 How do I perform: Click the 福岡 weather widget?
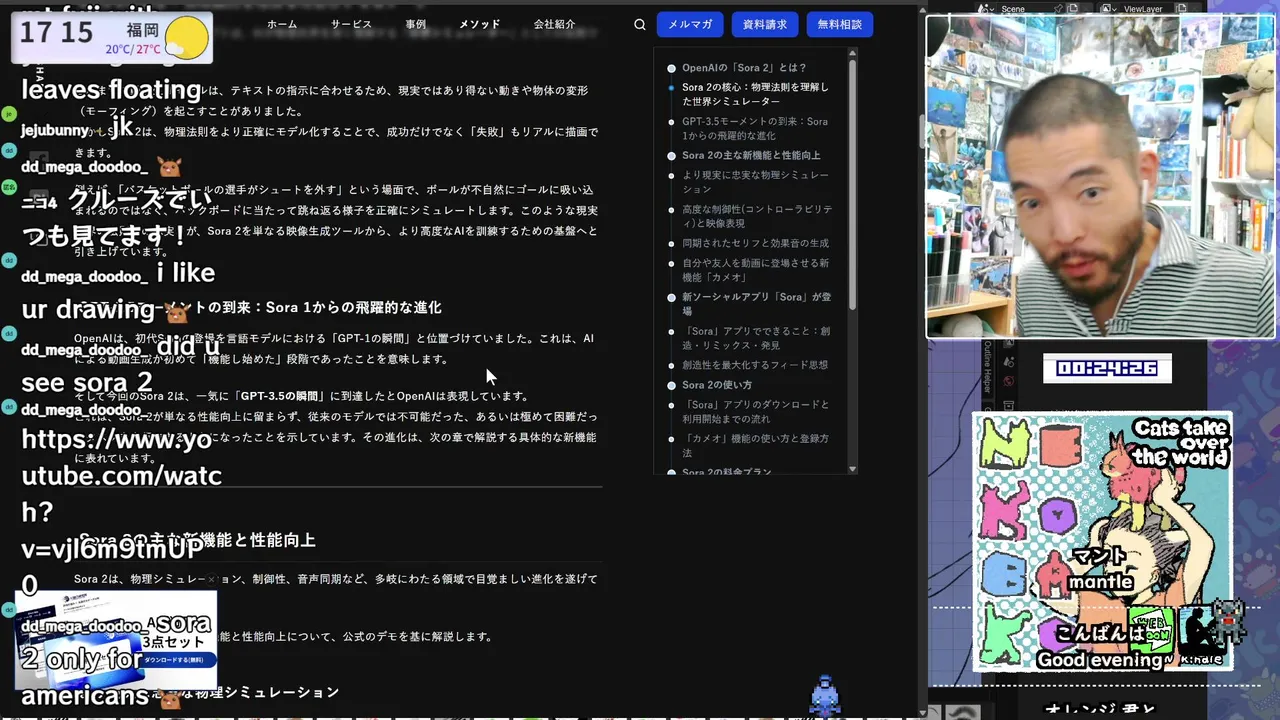tap(112, 38)
